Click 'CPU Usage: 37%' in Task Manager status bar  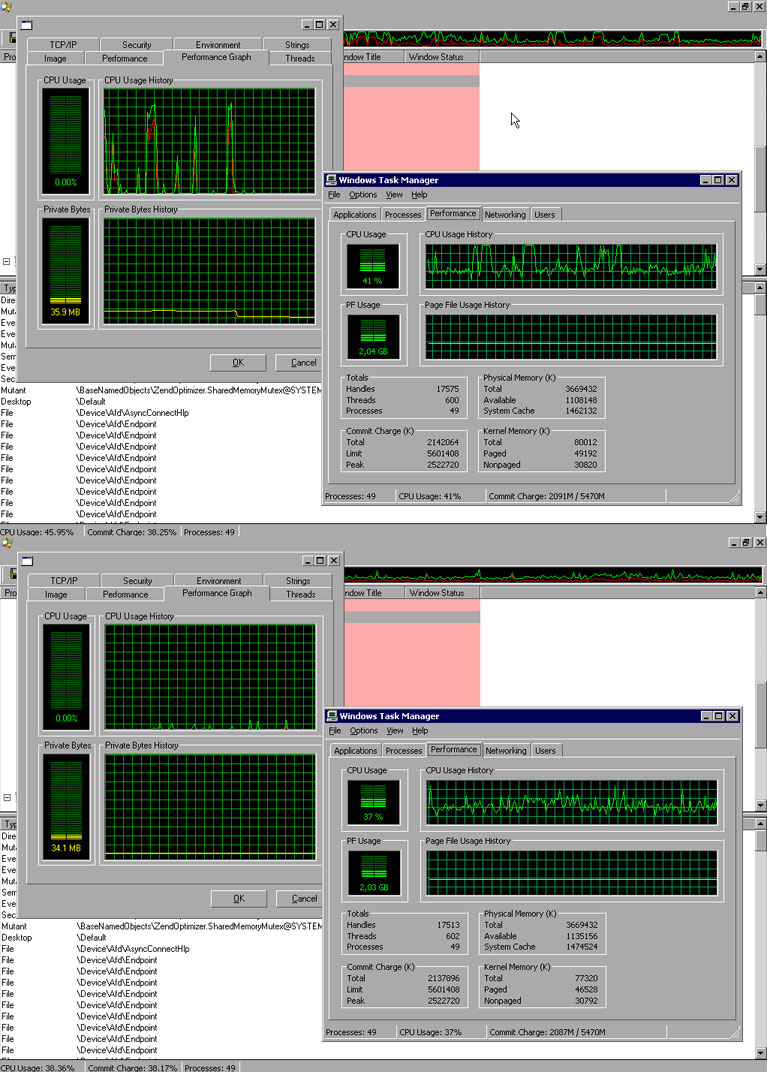tap(431, 1032)
